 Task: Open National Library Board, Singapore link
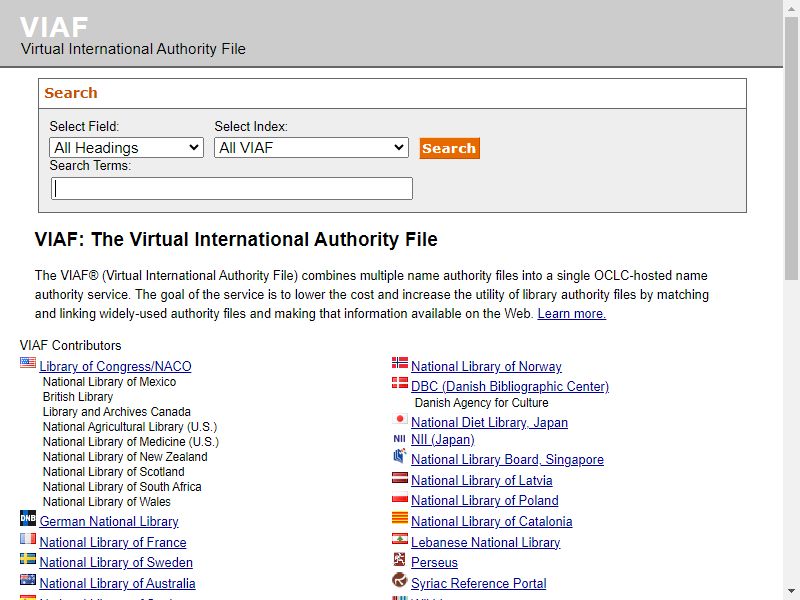(x=507, y=459)
